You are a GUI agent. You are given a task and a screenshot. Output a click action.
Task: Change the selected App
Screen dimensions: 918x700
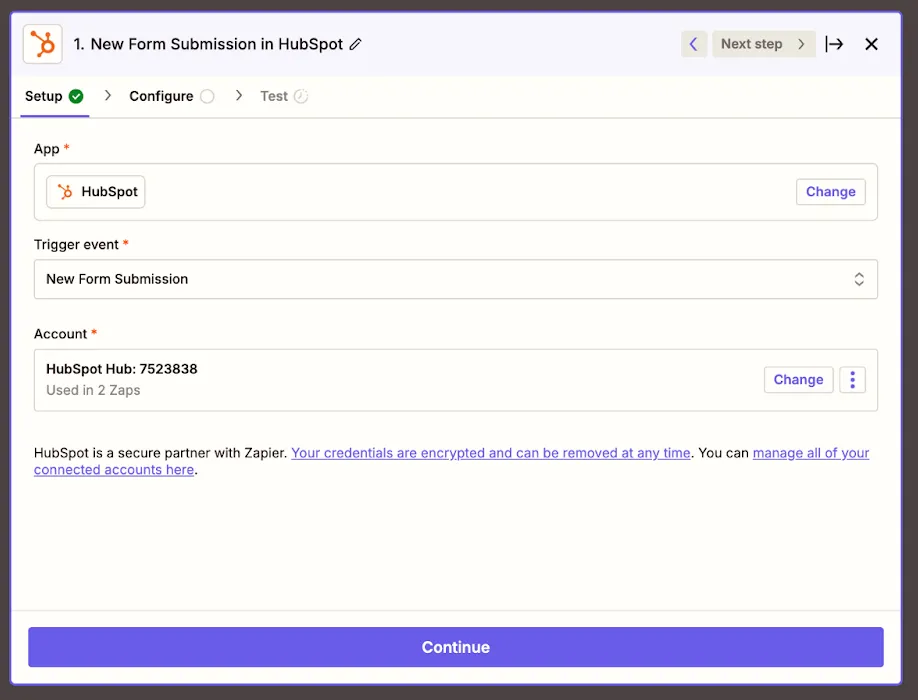tap(830, 191)
